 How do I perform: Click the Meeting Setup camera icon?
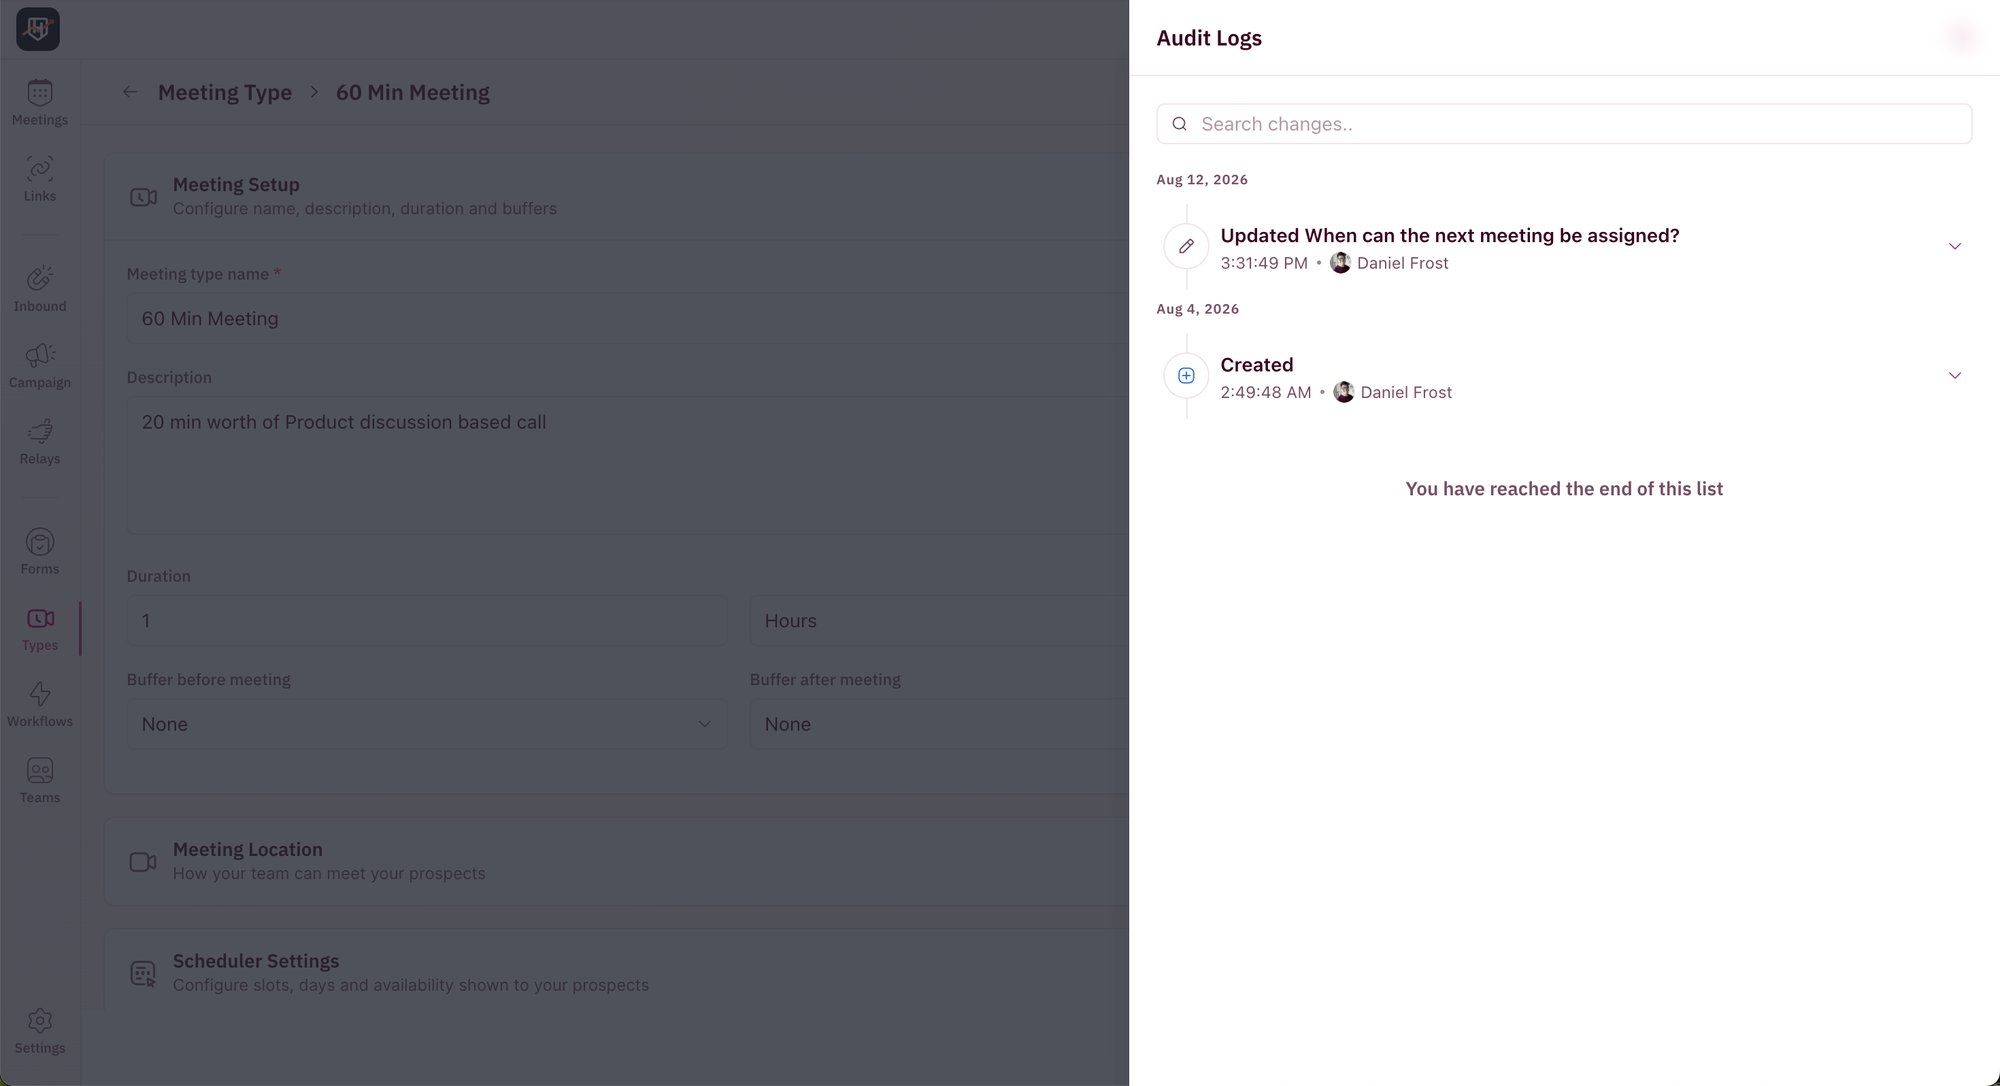pyautogui.click(x=143, y=197)
